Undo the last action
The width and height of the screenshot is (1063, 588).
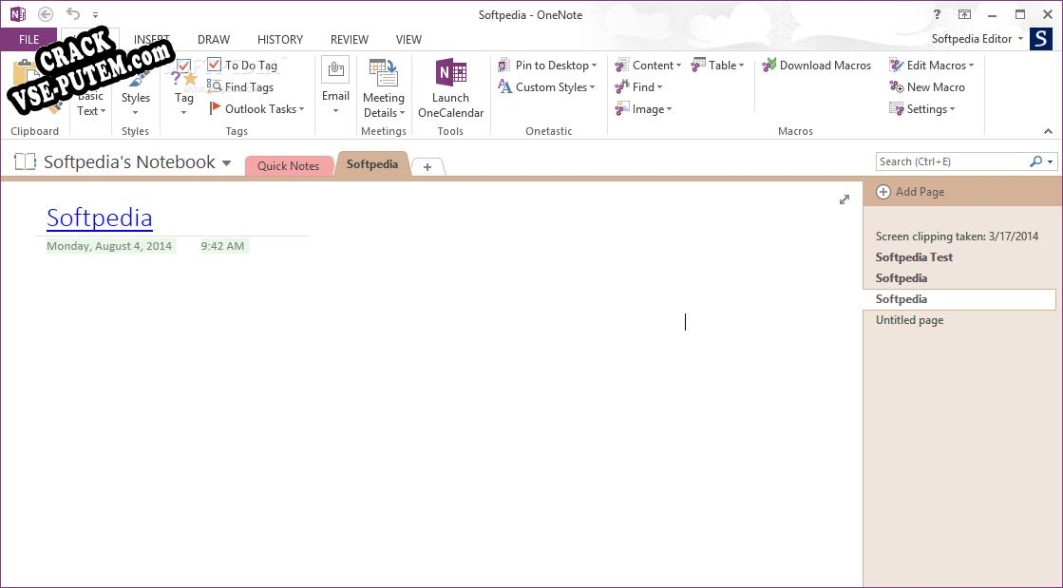coord(73,14)
